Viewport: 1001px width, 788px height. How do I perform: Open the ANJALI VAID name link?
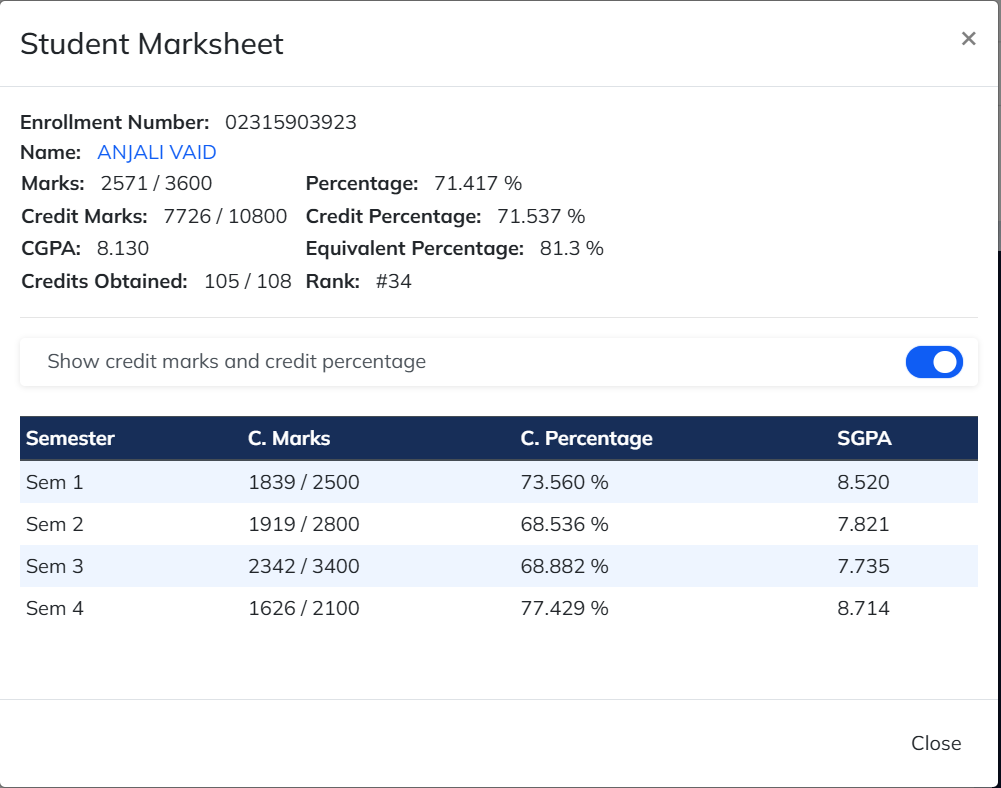pos(156,153)
